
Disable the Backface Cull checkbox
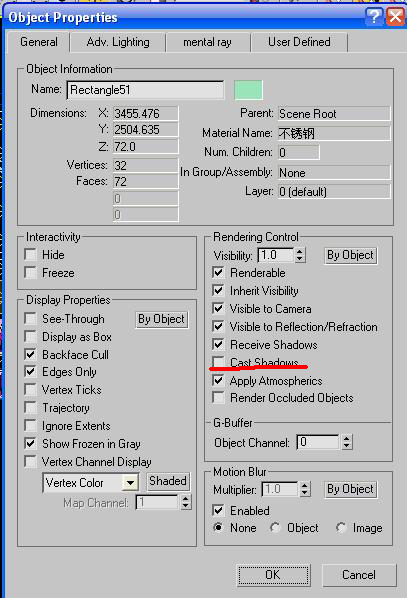click(30, 354)
